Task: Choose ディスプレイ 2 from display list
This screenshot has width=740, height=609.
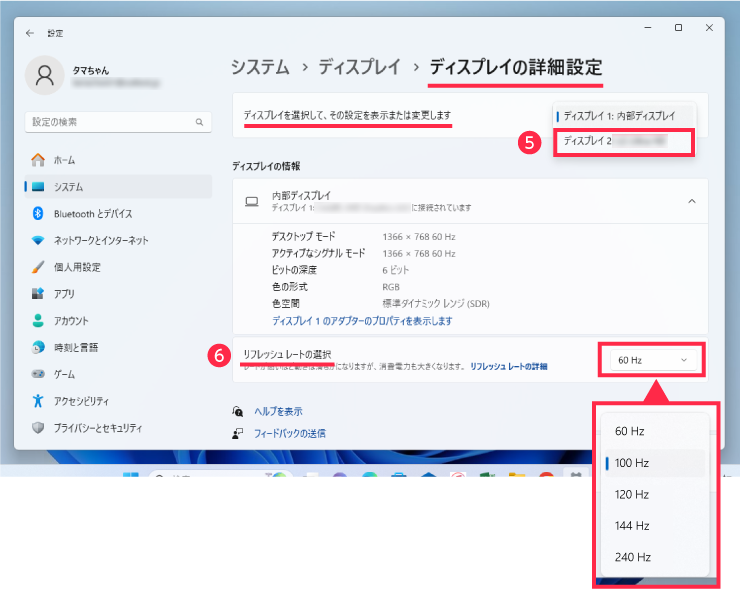Action: 624,142
